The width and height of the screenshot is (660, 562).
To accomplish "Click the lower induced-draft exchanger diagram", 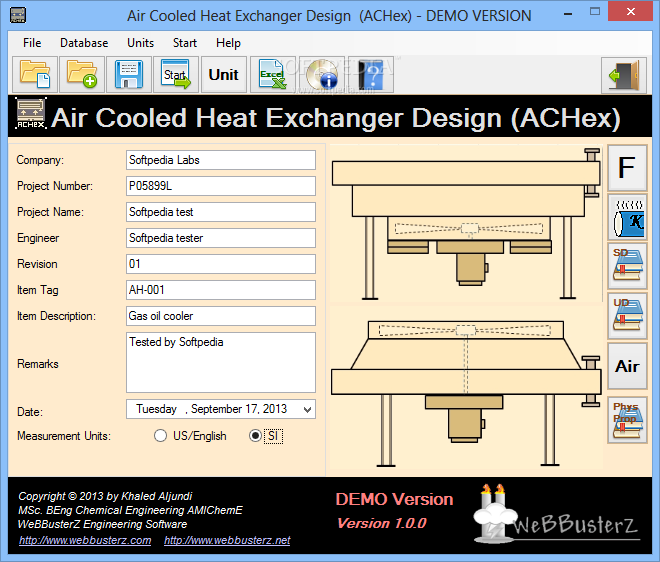I will tap(466, 392).
